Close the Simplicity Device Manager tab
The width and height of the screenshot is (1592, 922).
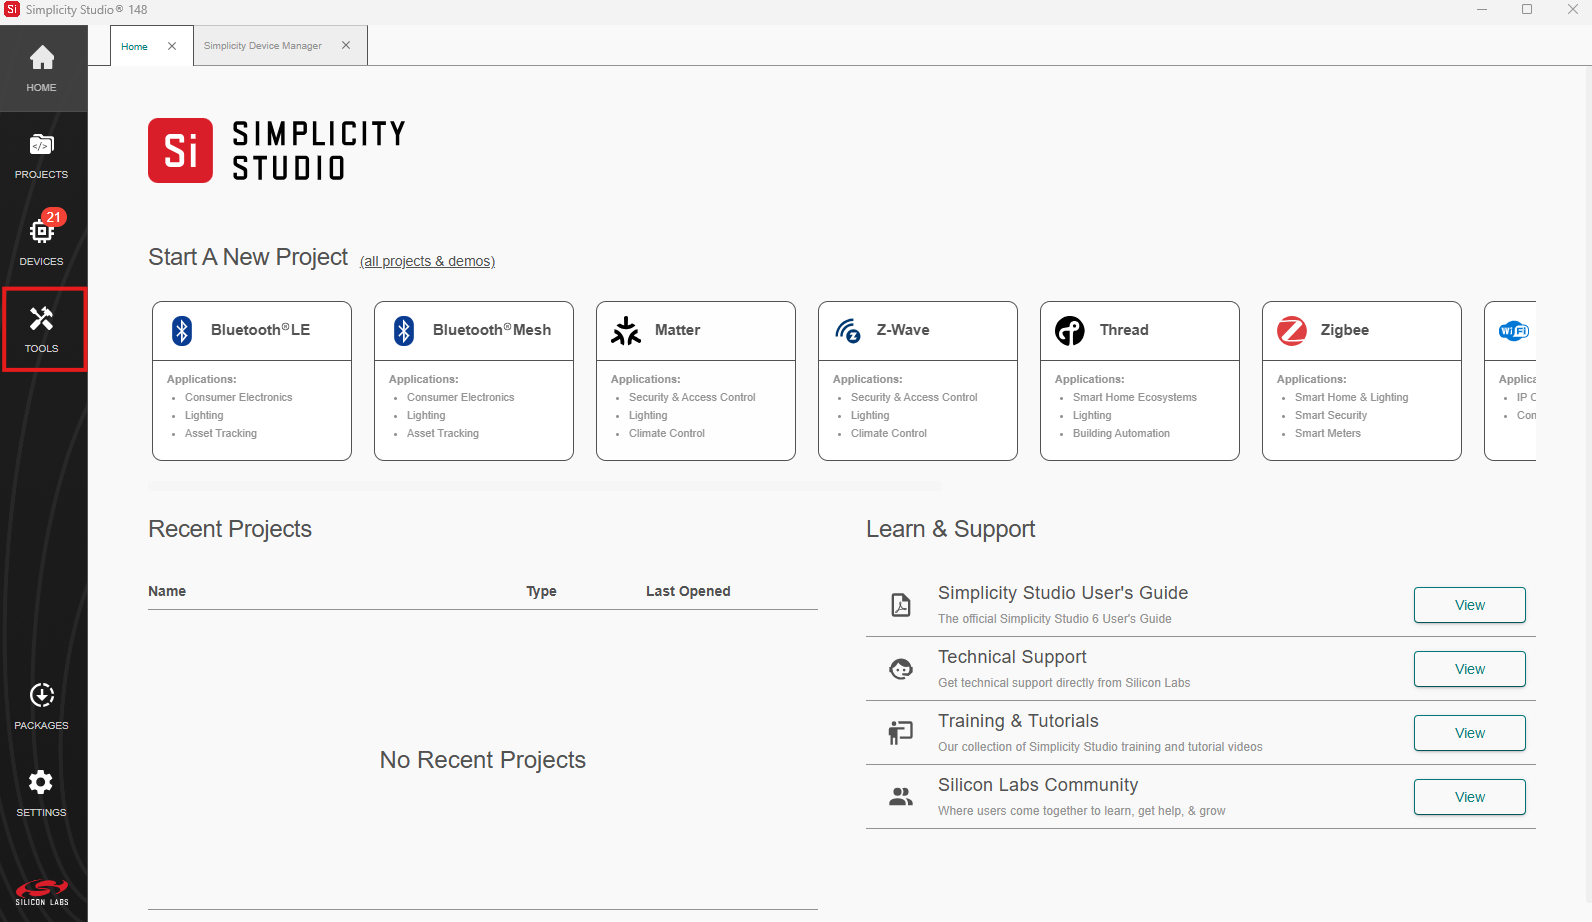click(346, 46)
